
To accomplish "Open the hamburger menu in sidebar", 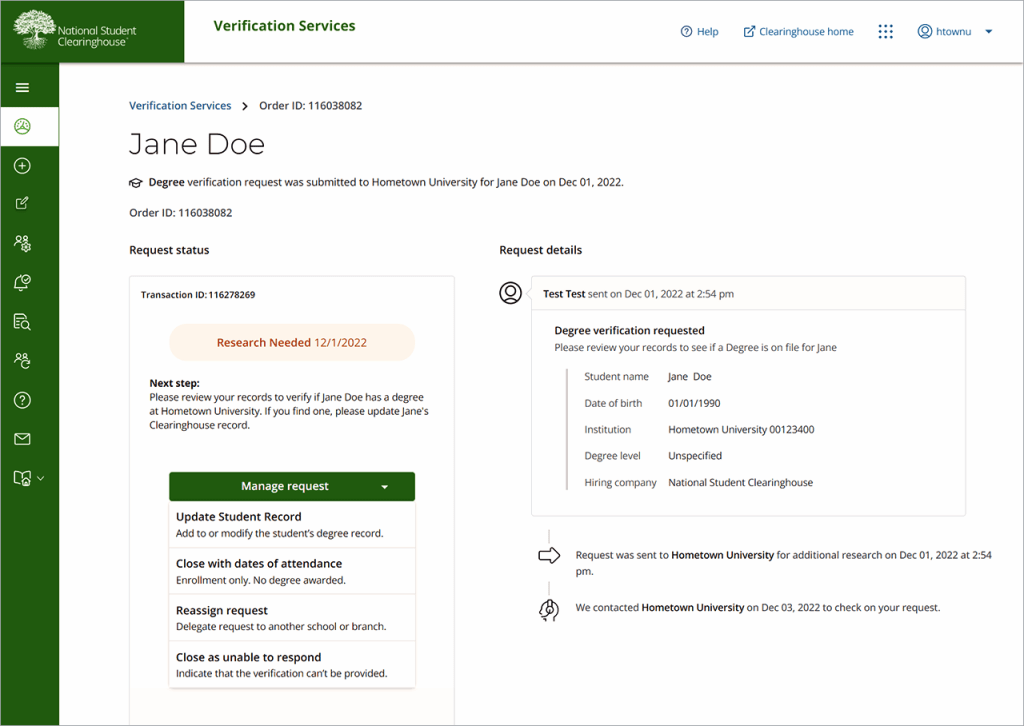I will [22, 87].
